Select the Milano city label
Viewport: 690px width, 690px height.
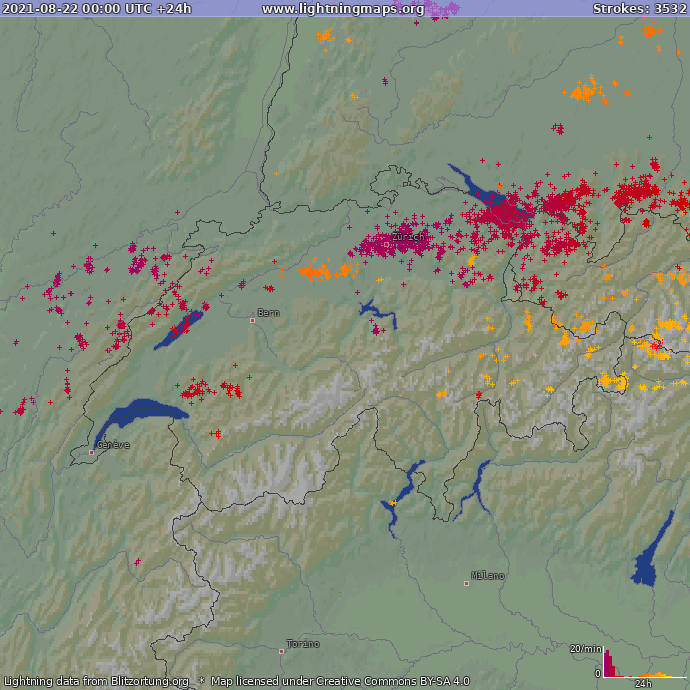[489, 576]
